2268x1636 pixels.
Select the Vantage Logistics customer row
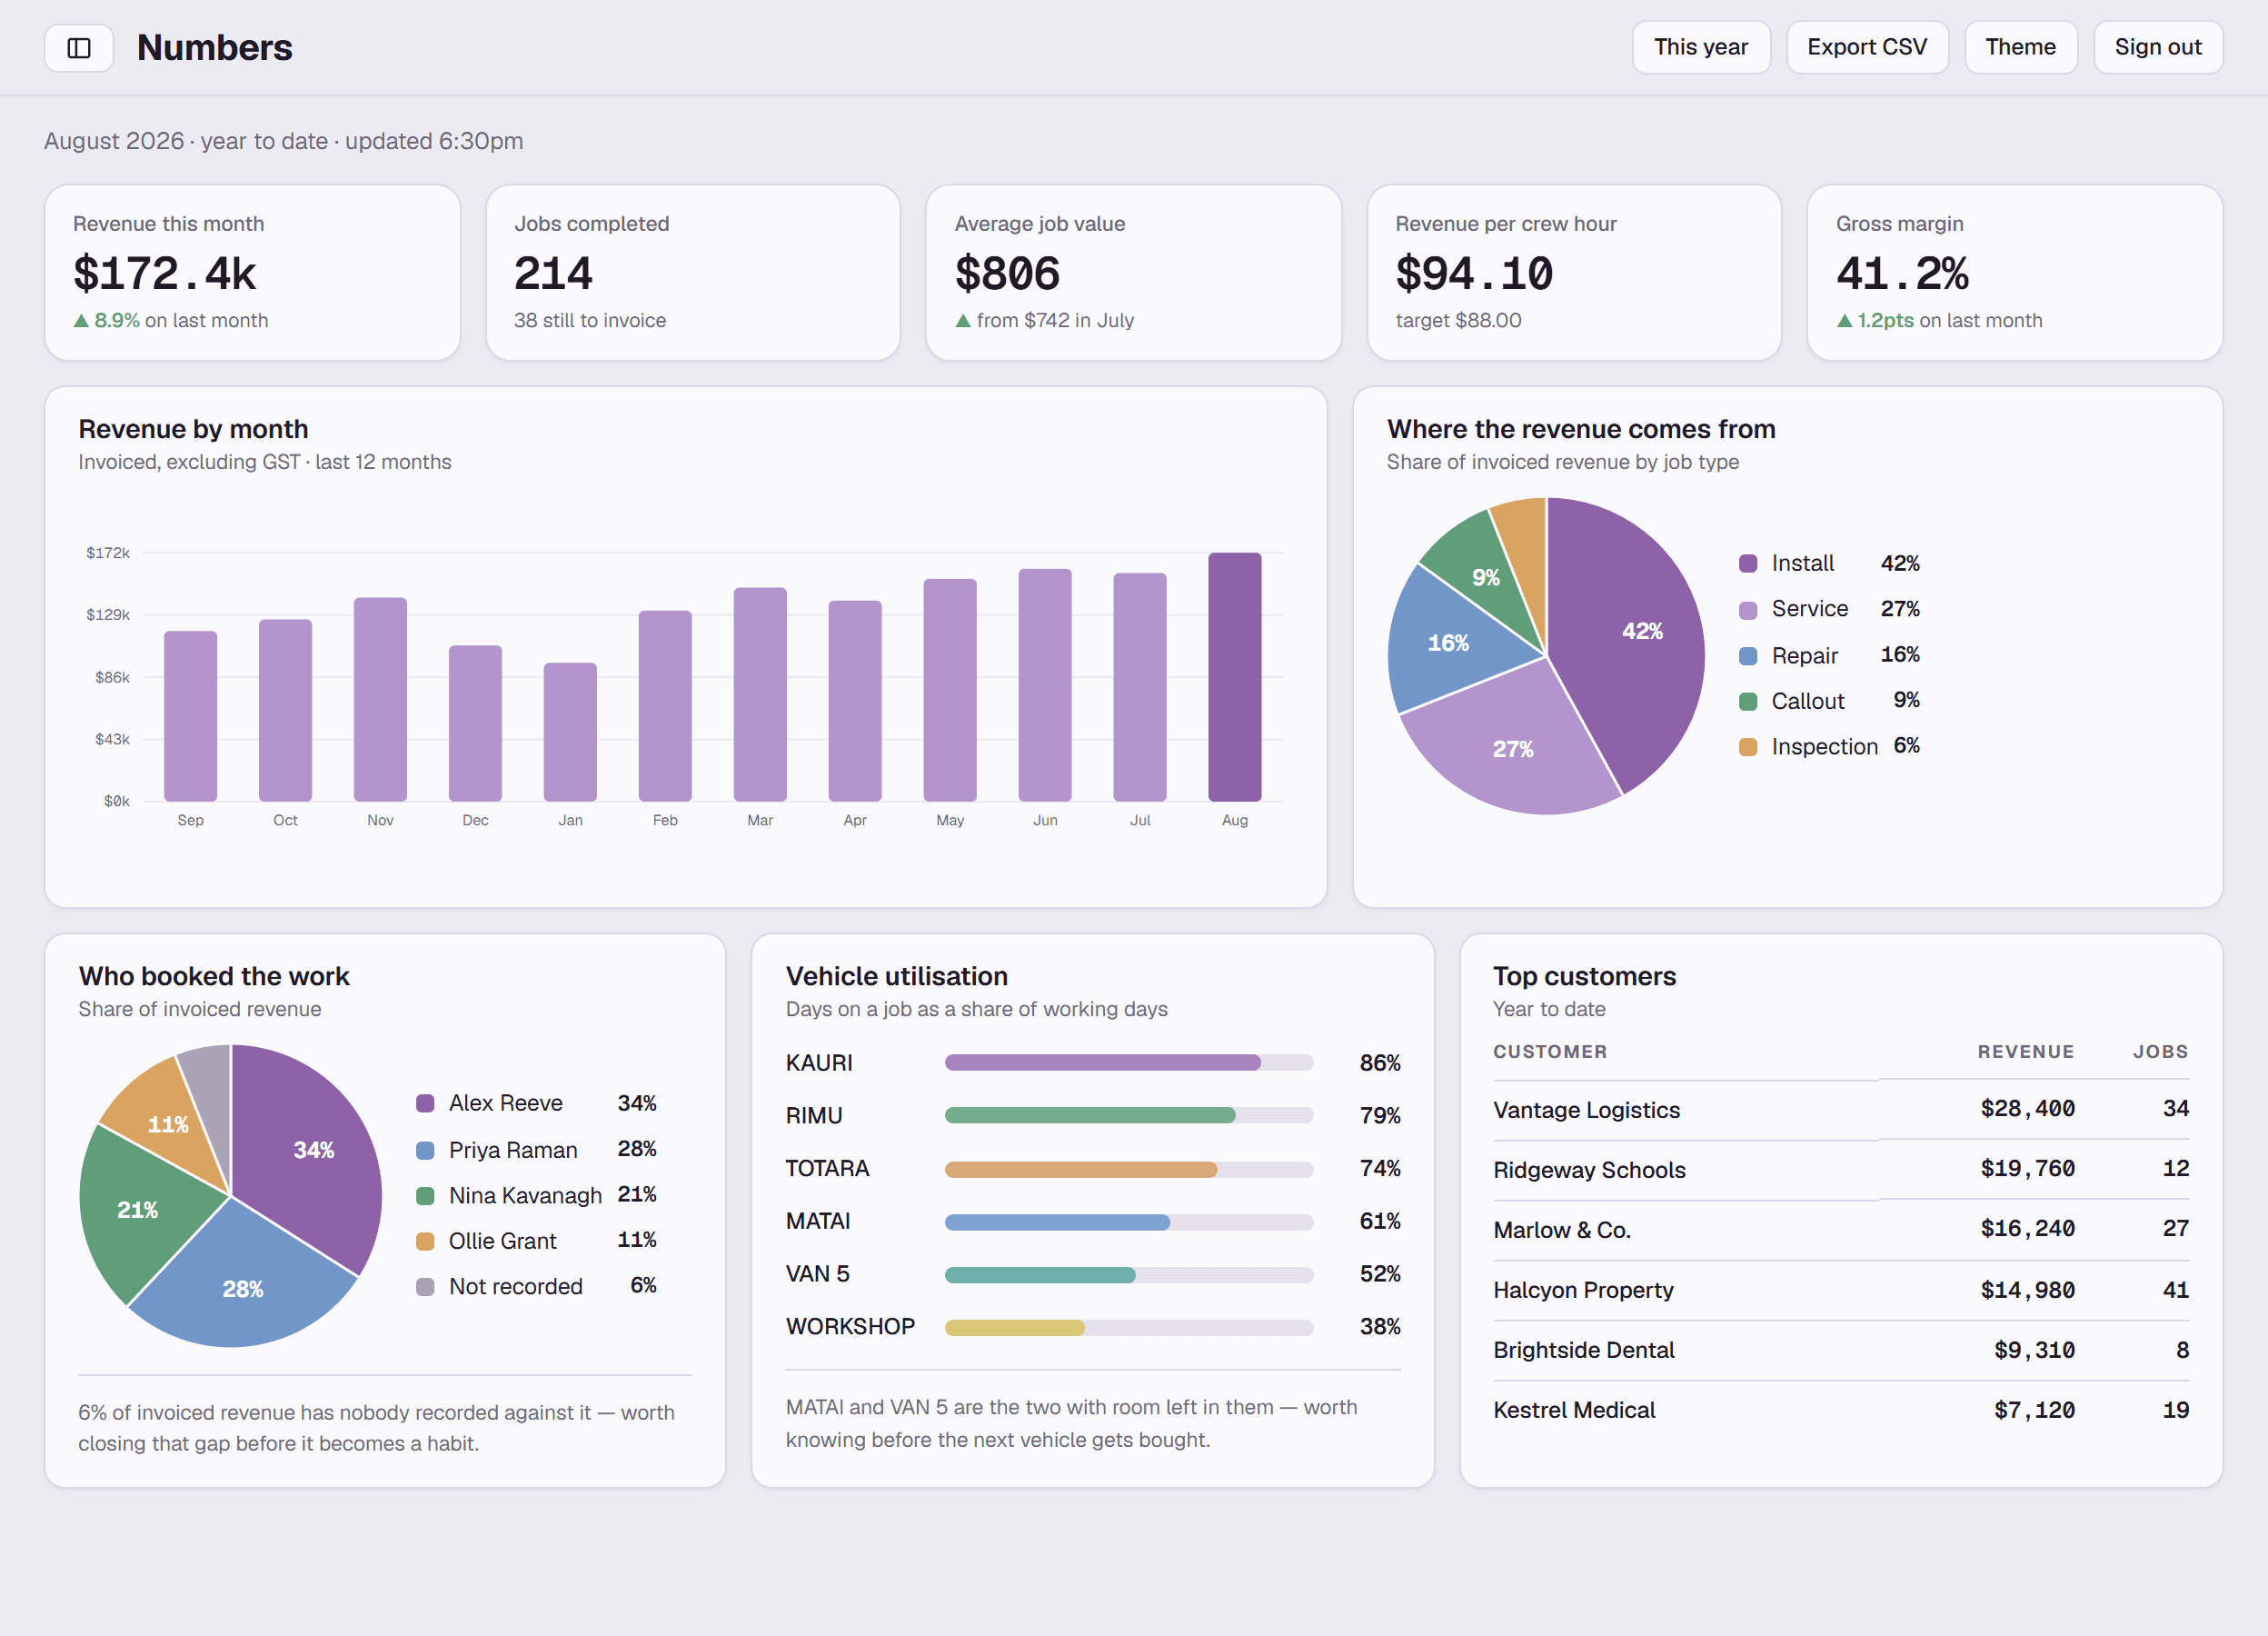[x=1840, y=1110]
